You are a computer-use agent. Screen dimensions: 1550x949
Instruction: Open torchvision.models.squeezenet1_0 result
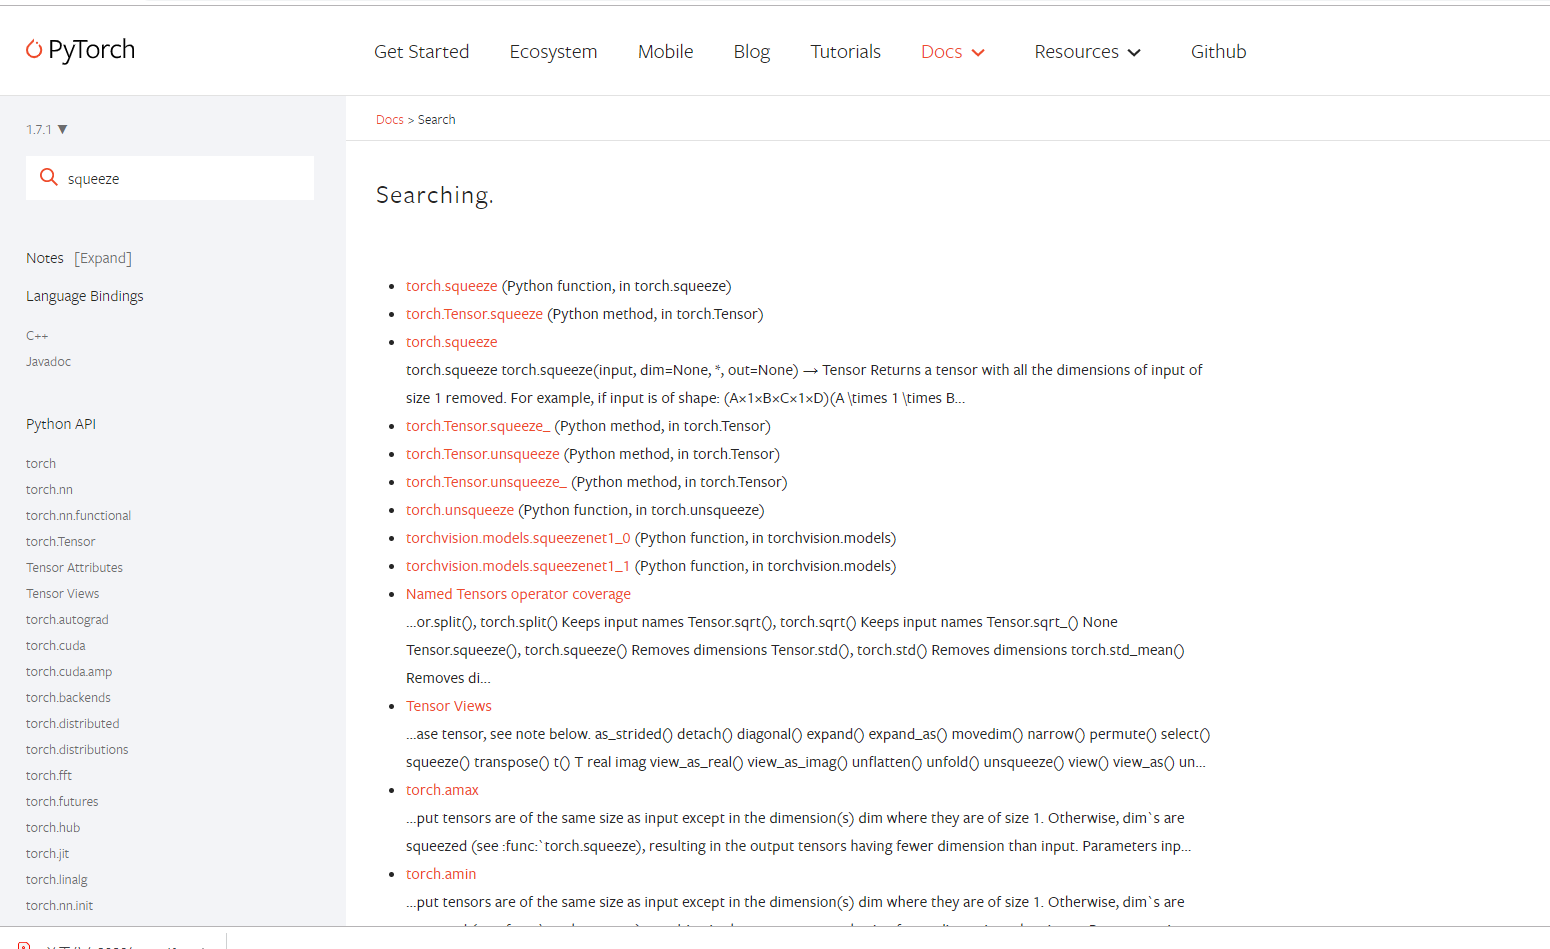pyautogui.click(x=518, y=538)
